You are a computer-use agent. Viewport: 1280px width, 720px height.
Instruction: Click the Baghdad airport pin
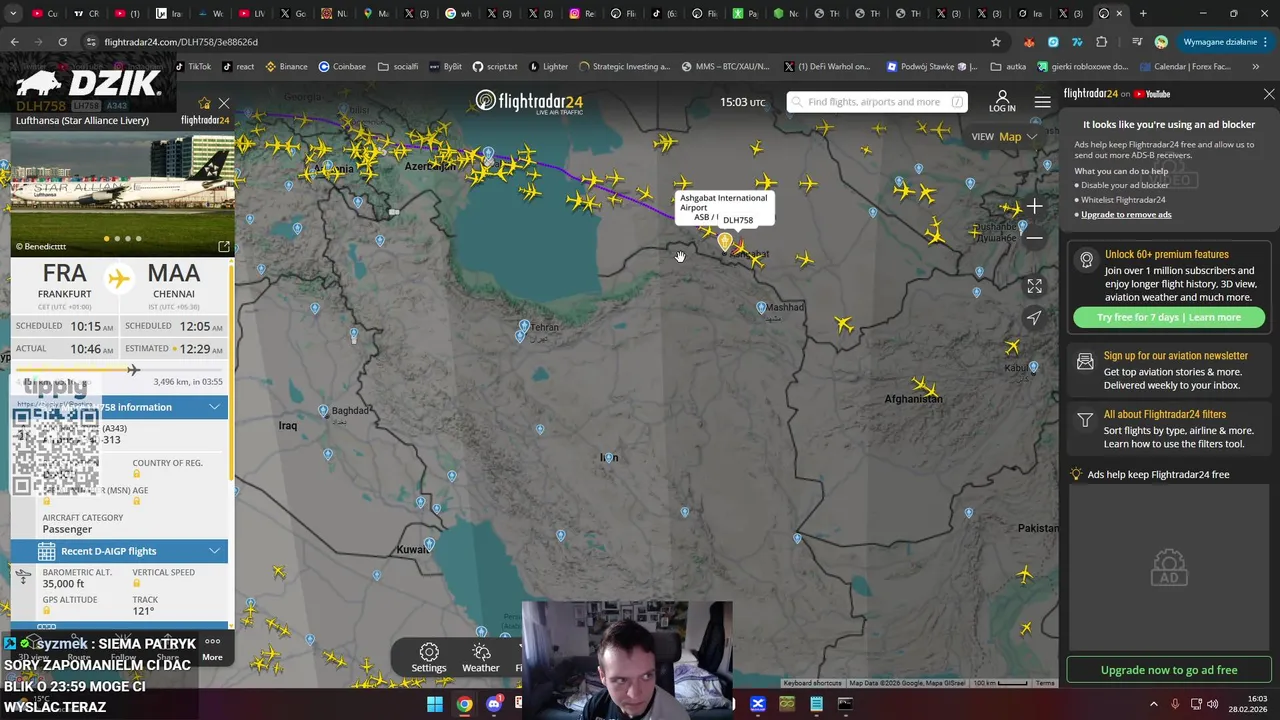click(x=323, y=411)
